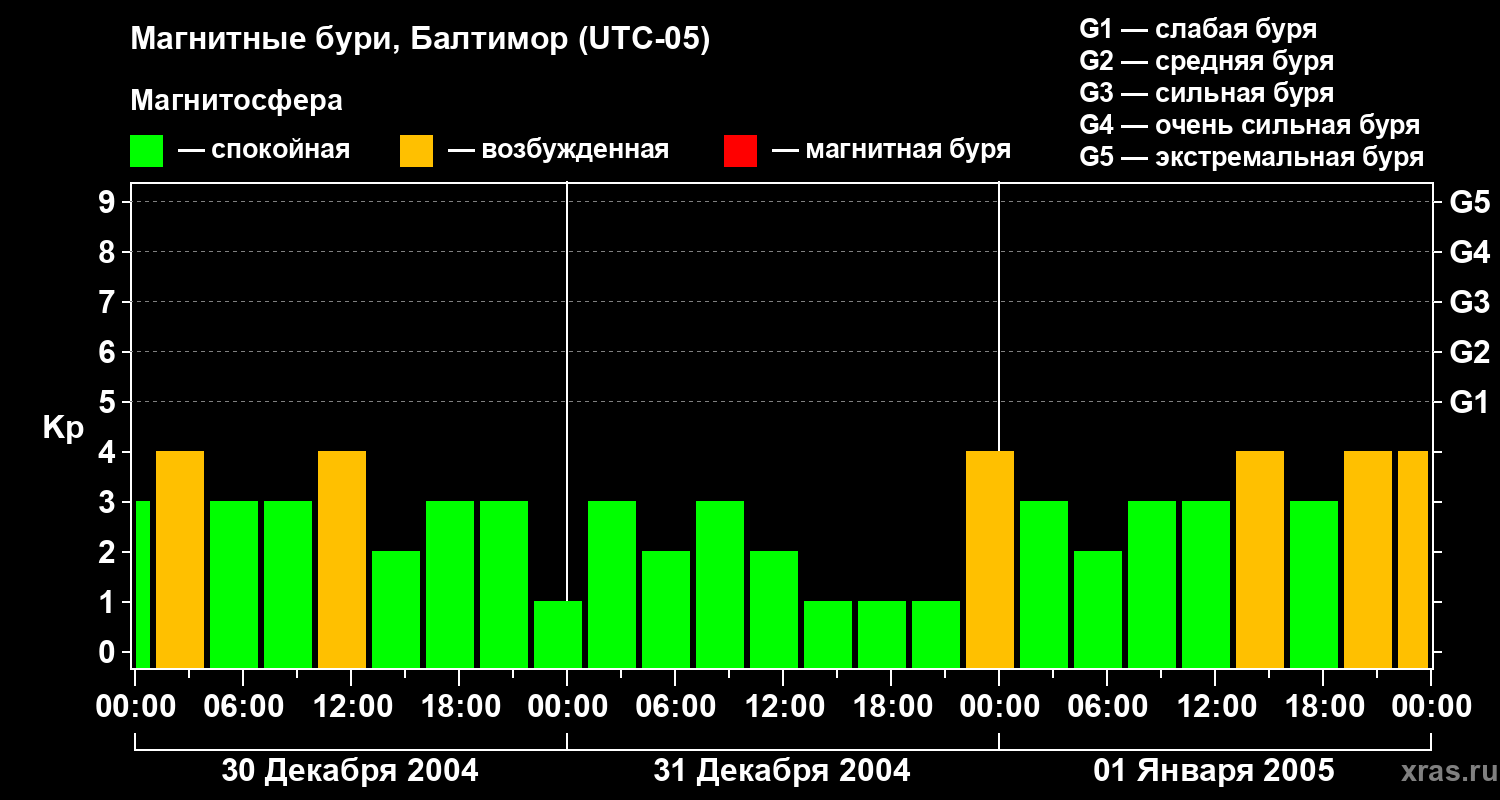Click the G3 label beside the right axis
This screenshot has width=1500, height=800.
pos(1469,302)
